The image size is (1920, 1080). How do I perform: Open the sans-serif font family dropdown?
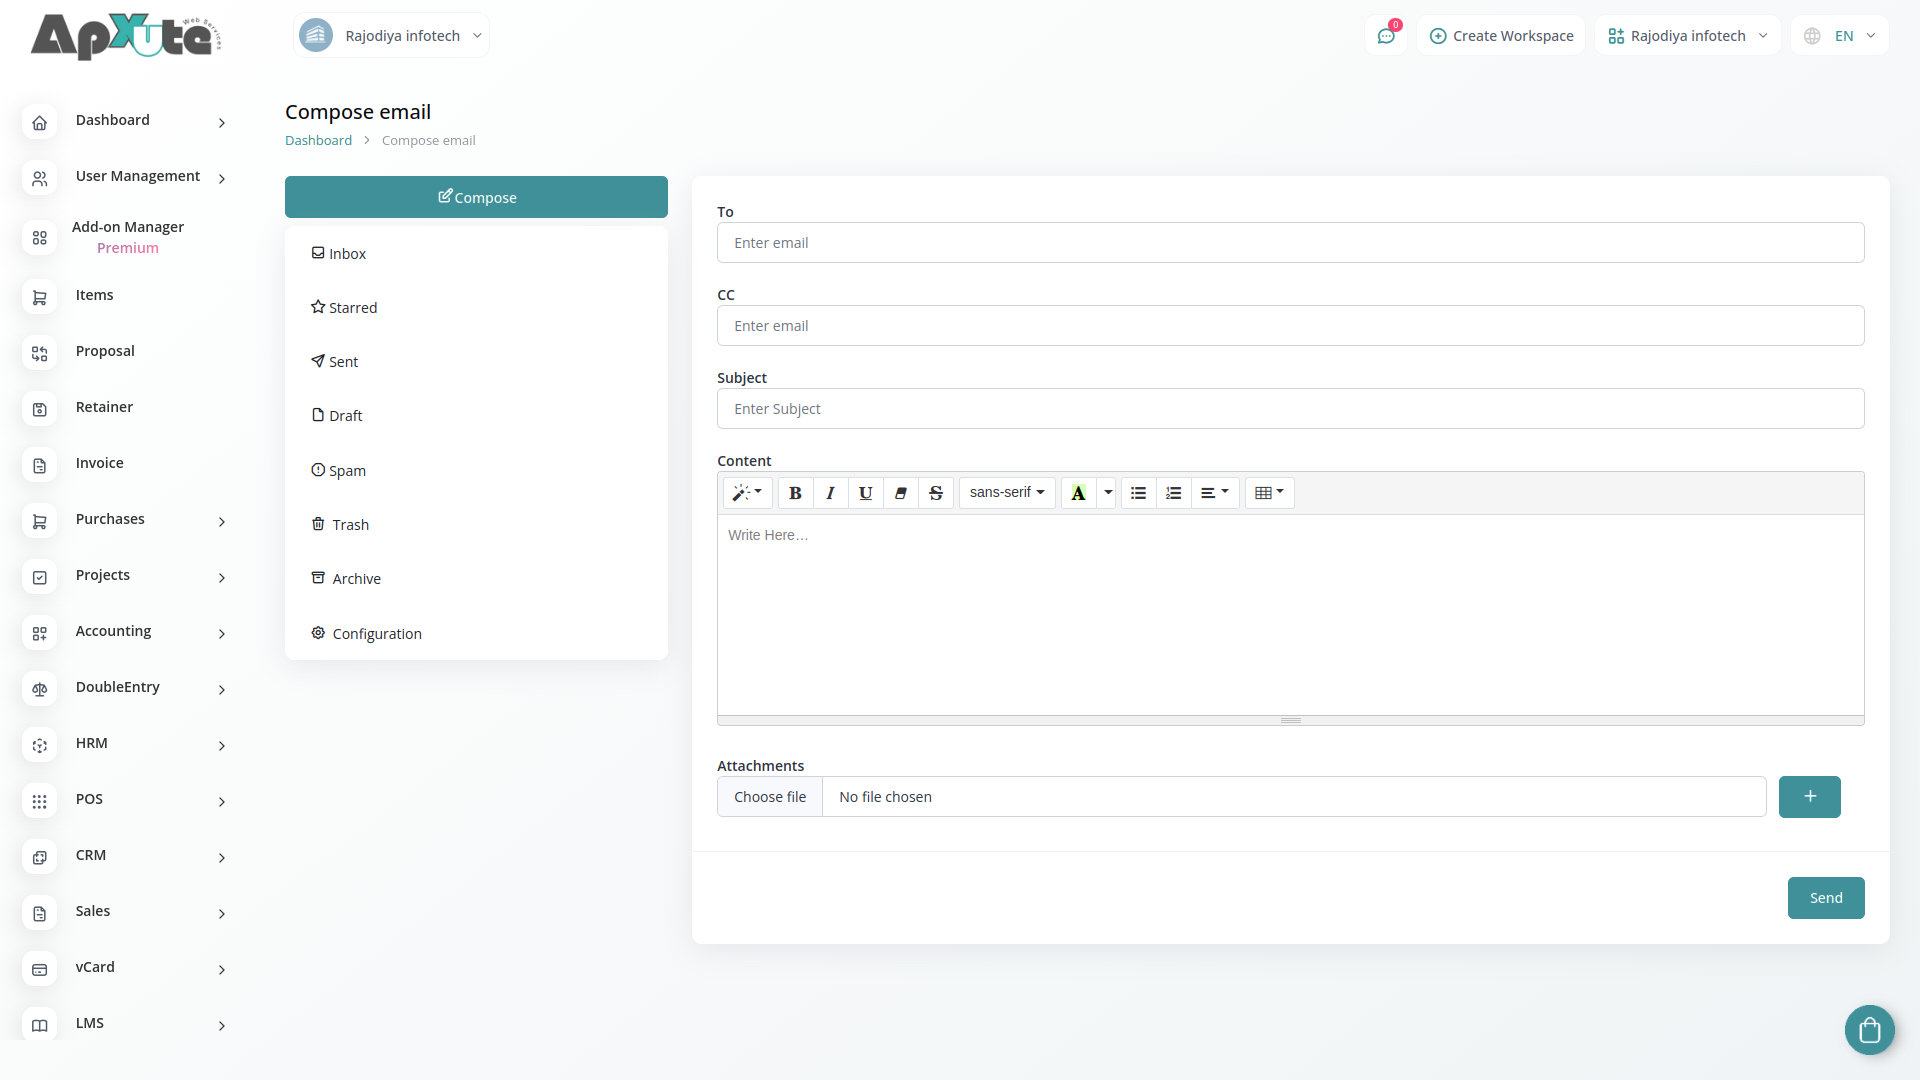click(x=1006, y=493)
